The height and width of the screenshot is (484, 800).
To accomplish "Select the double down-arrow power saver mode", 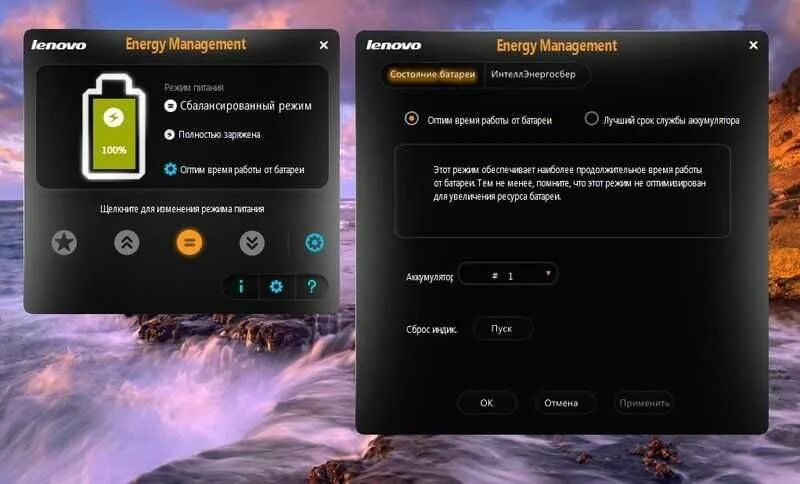I will pos(252,243).
